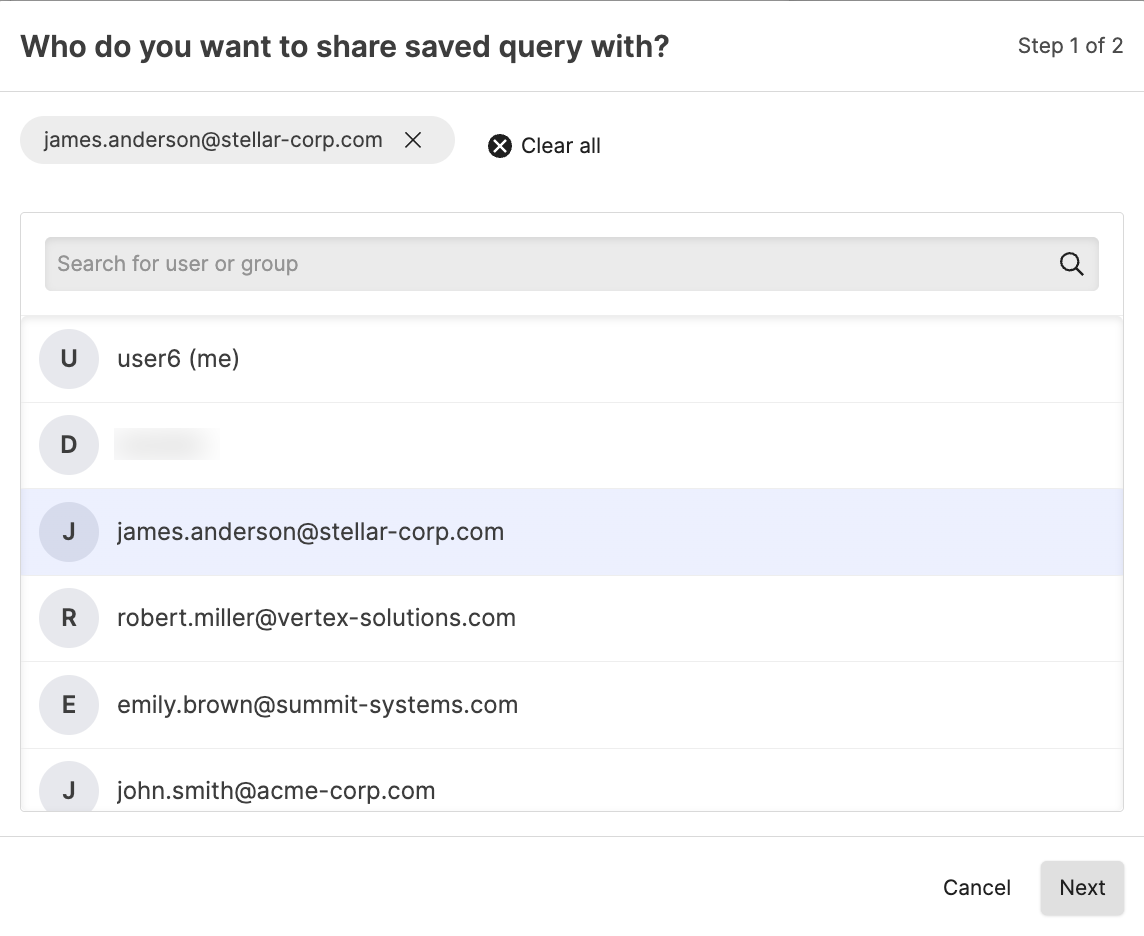The width and height of the screenshot is (1144, 936).
Task: Click the D avatar icon
Action: point(69,445)
